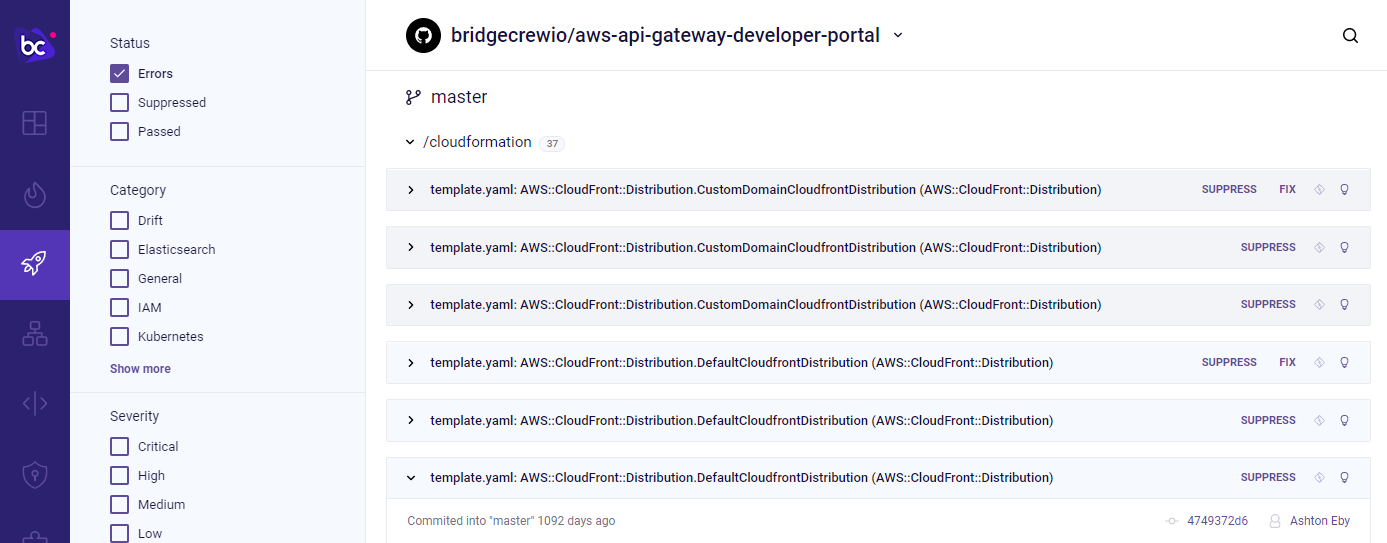Click the search magnifier icon
Image resolution: width=1387 pixels, height=543 pixels.
pyautogui.click(x=1350, y=36)
